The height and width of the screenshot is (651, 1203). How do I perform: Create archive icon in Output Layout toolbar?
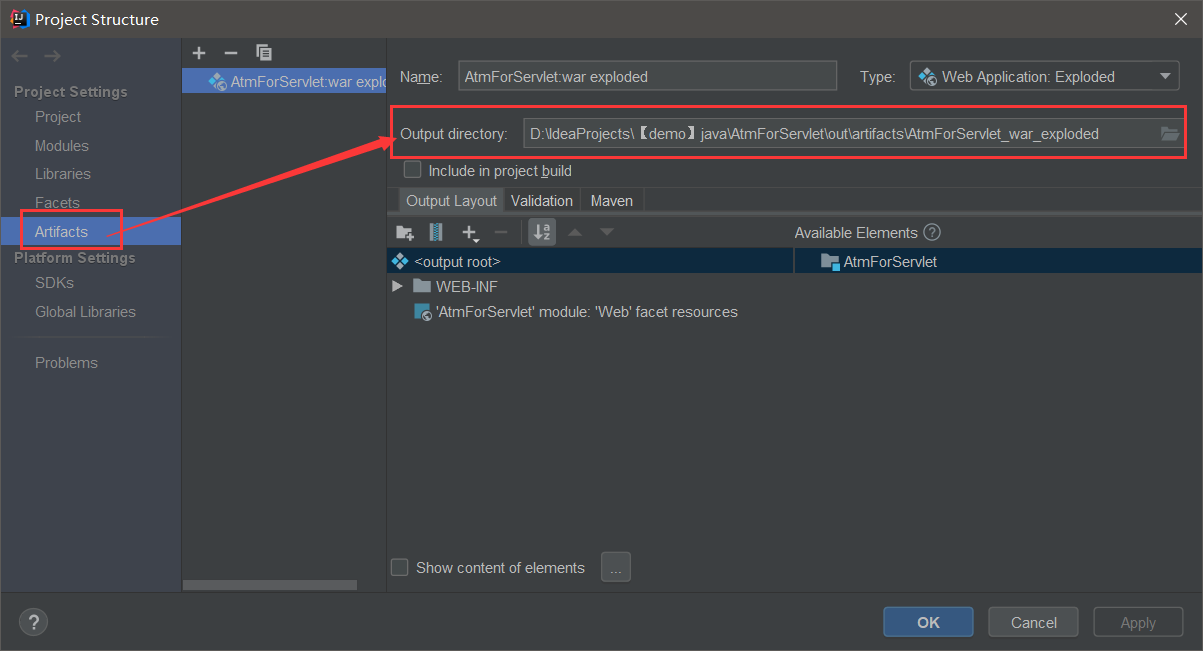pyautogui.click(x=436, y=233)
